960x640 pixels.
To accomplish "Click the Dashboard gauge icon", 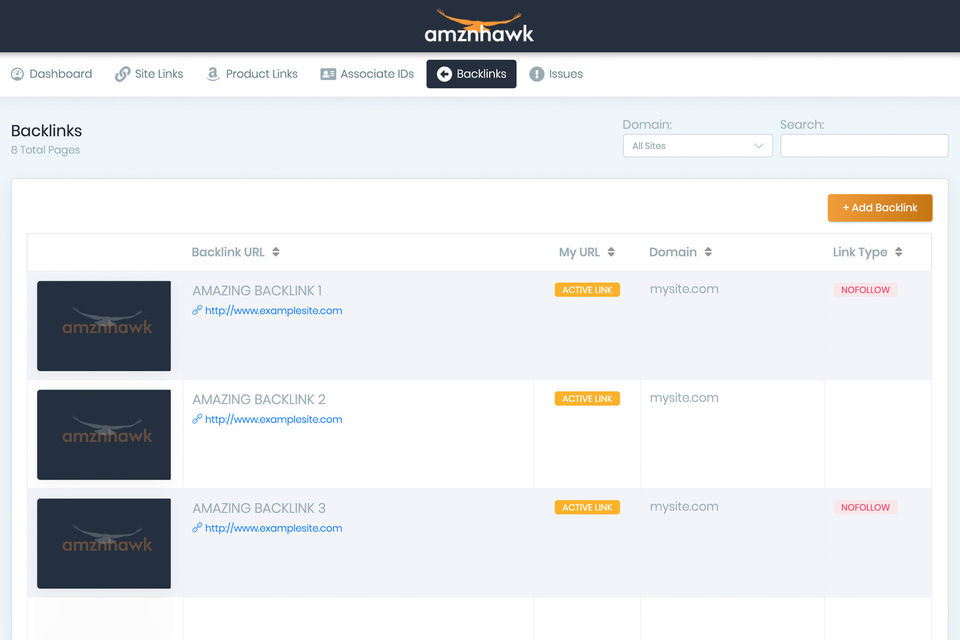I will point(17,74).
